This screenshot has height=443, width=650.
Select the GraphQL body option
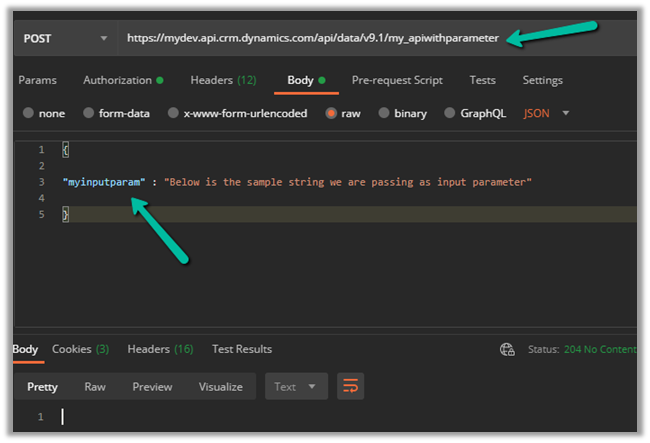pyautogui.click(x=450, y=113)
